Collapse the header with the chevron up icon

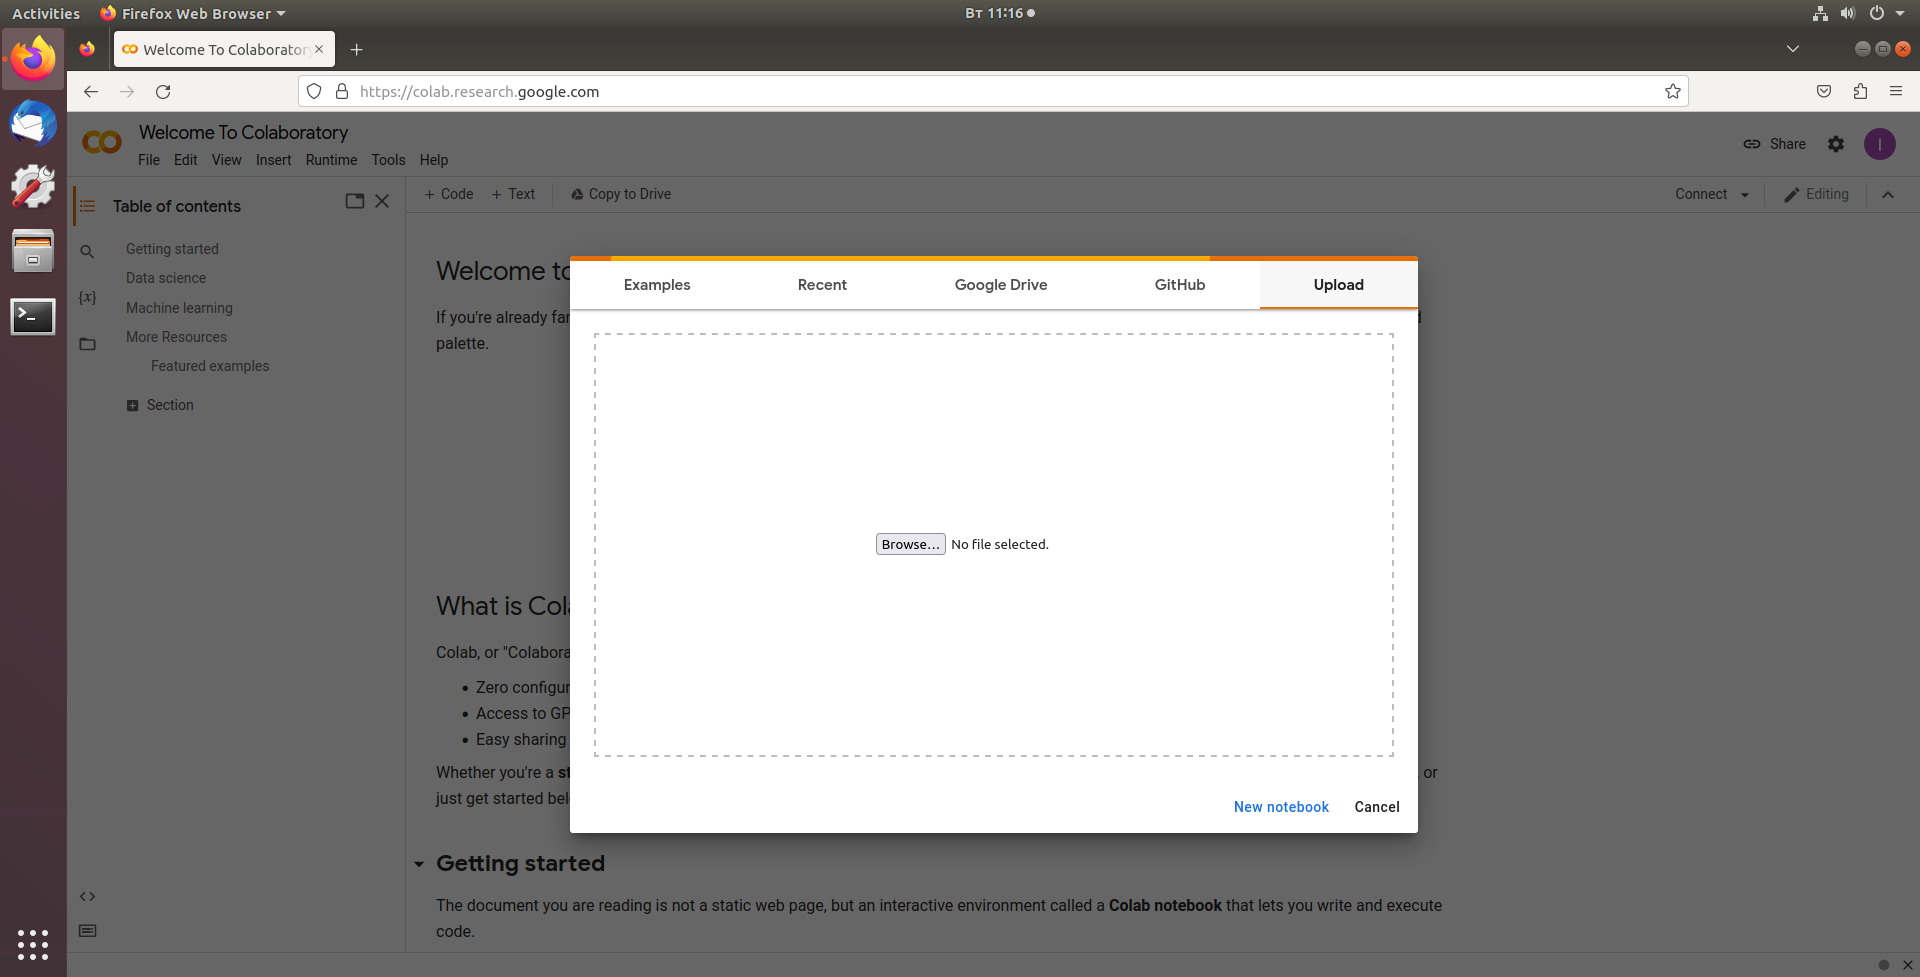[1888, 195]
